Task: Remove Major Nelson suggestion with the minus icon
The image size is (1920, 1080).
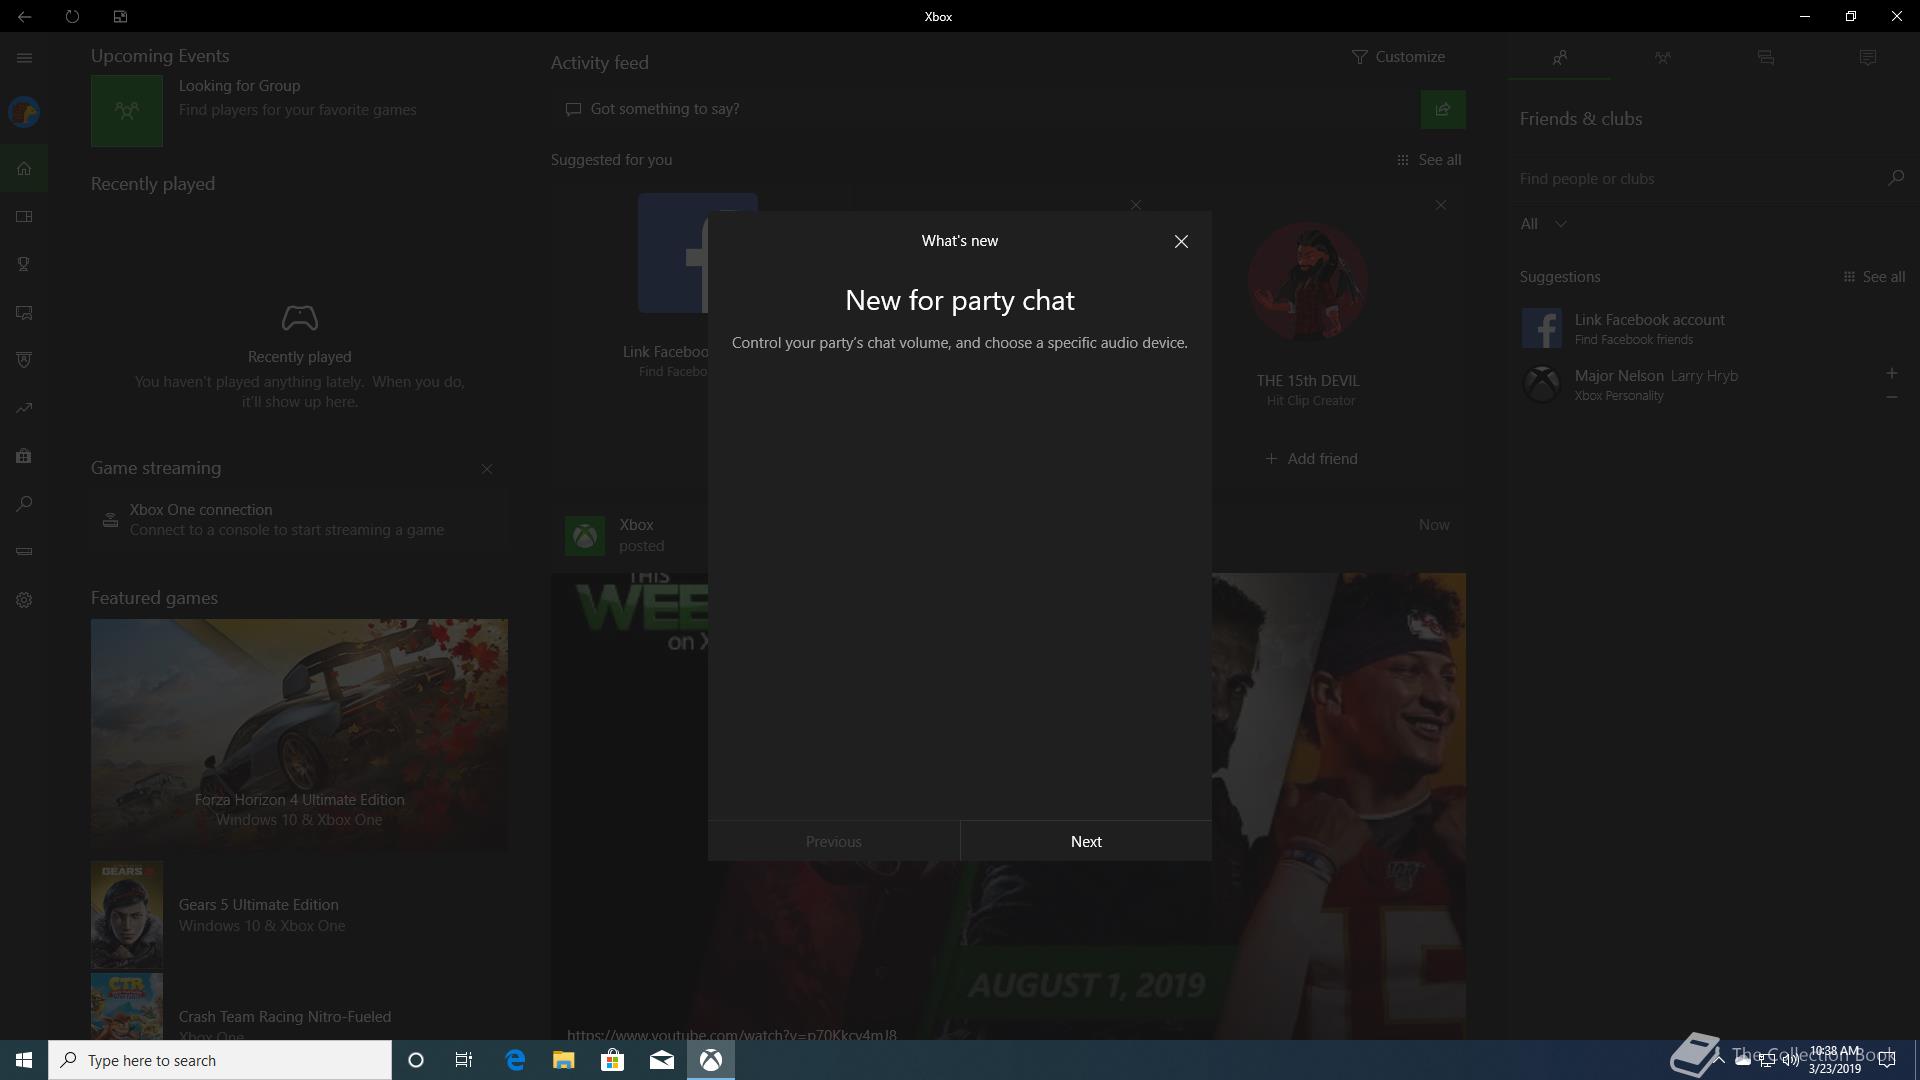Action: 1891,397
